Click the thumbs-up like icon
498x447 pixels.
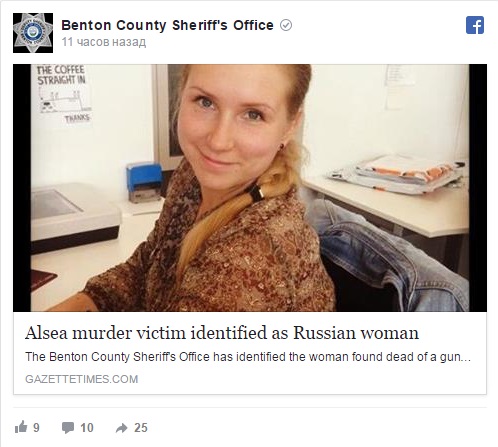(21, 427)
